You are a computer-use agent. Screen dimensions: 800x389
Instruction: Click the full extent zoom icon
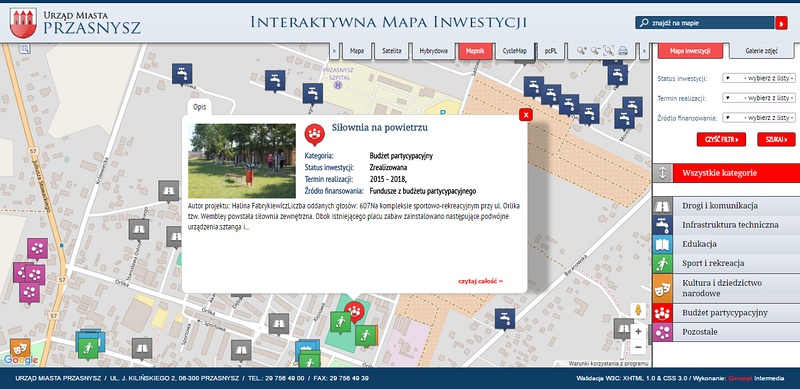pos(609,51)
